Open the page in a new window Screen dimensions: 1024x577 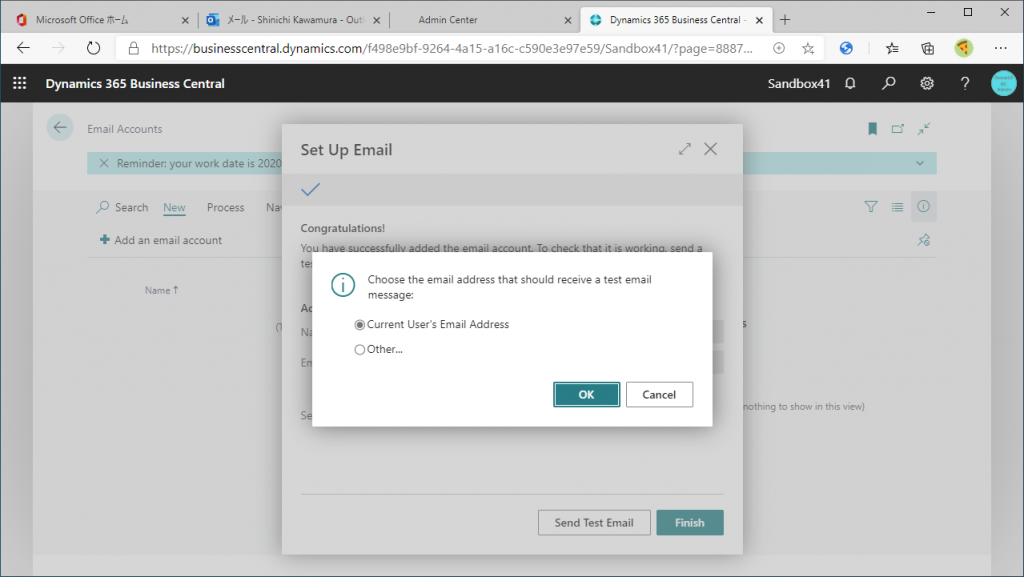click(x=898, y=129)
